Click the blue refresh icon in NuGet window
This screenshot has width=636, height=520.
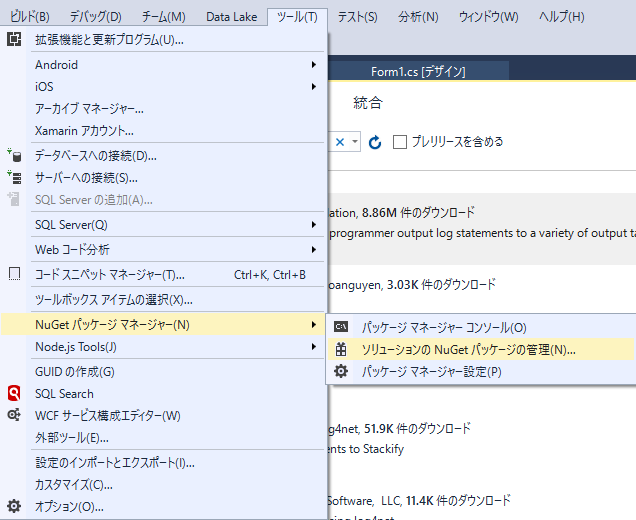coord(375,142)
